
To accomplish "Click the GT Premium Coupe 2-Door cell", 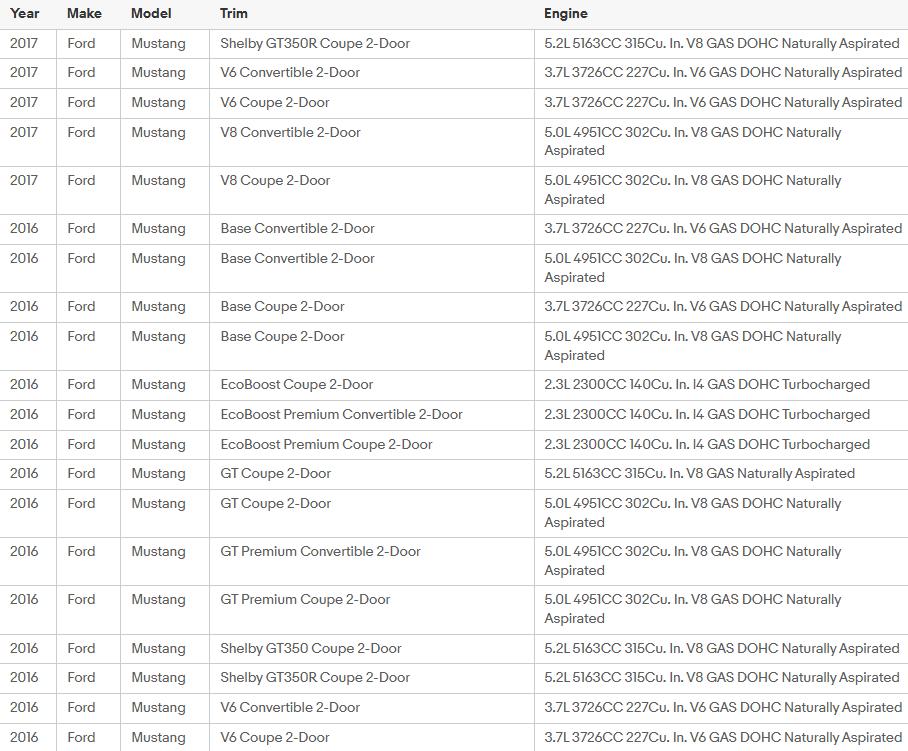I will [x=305, y=599].
